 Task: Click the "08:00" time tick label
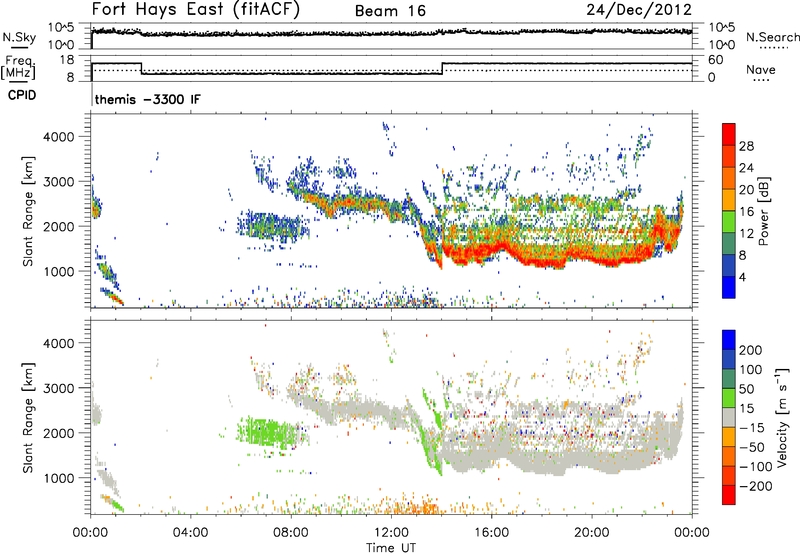(290, 533)
